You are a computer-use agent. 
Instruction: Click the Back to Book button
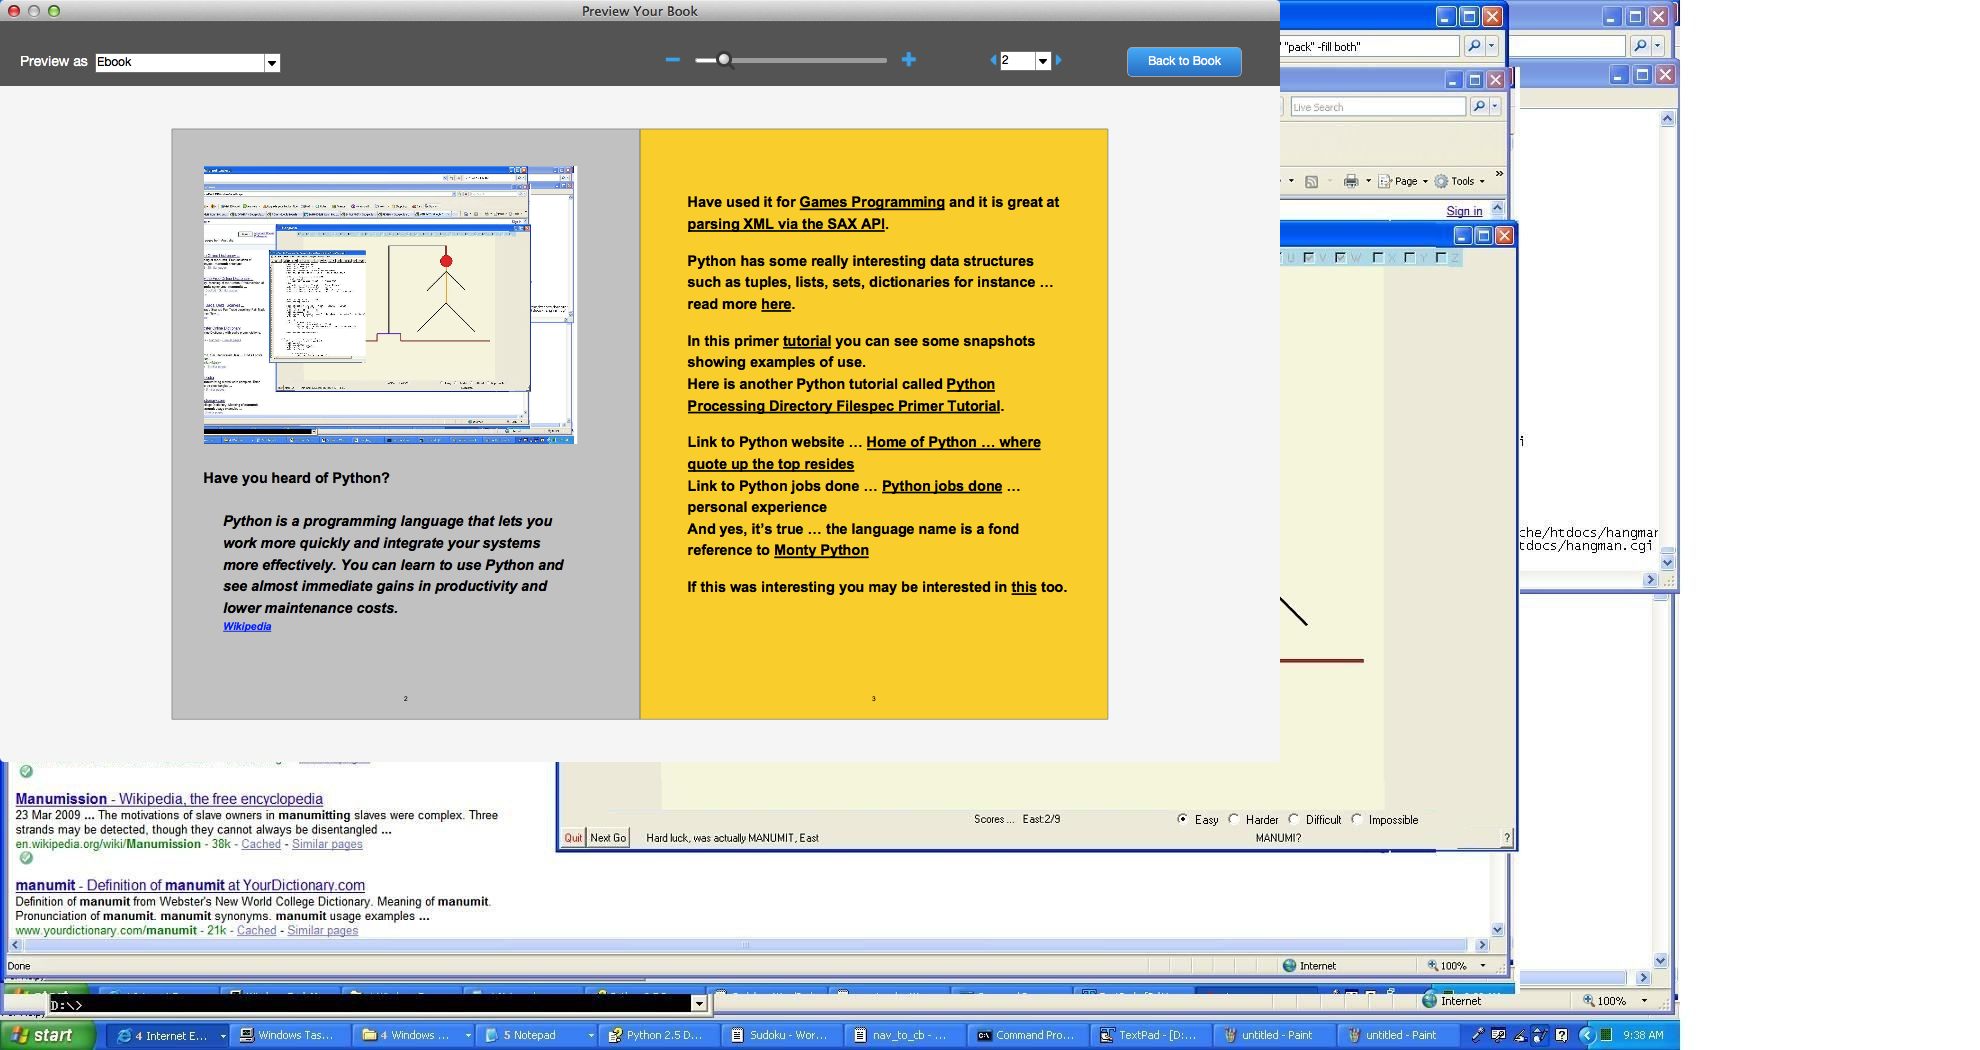pos(1184,61)
